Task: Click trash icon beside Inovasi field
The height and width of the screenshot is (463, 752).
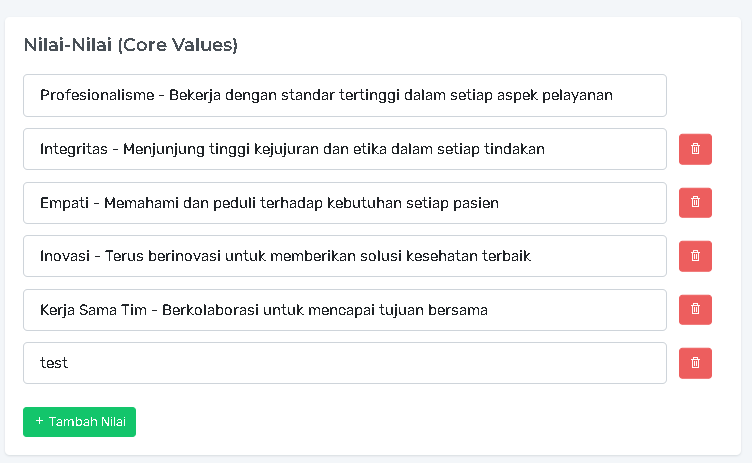Action: [695, 256]
